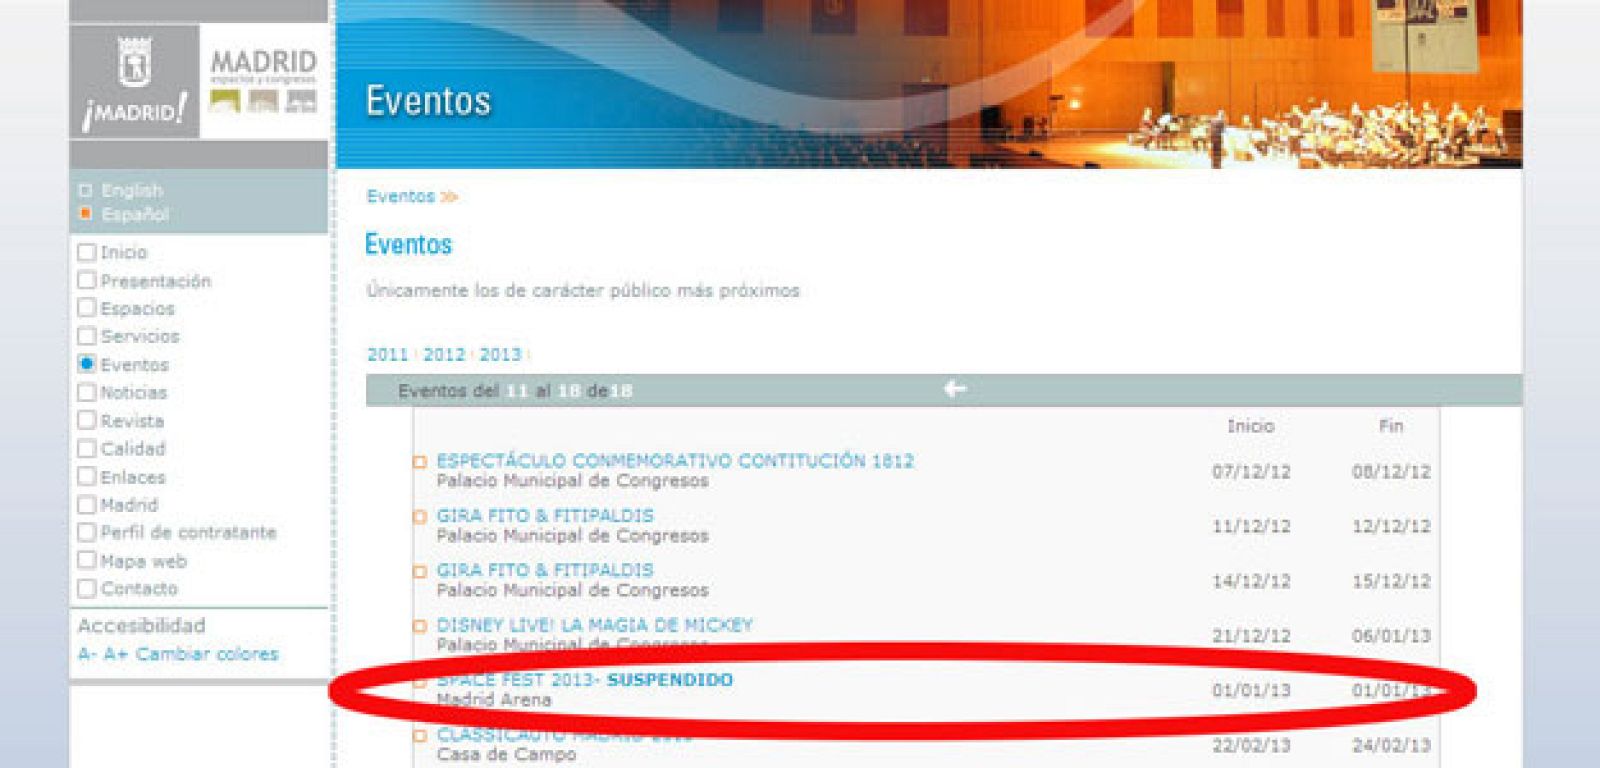The height and width of the screenshot is (768, 1600).
Task: Click start date 21/12/12
Action: 1251,636
